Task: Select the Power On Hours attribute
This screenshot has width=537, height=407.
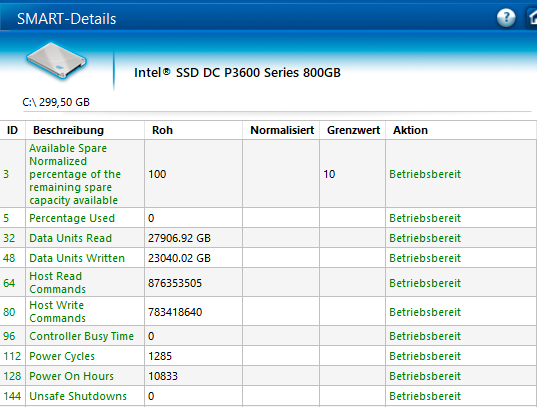Action: [71, 376]
